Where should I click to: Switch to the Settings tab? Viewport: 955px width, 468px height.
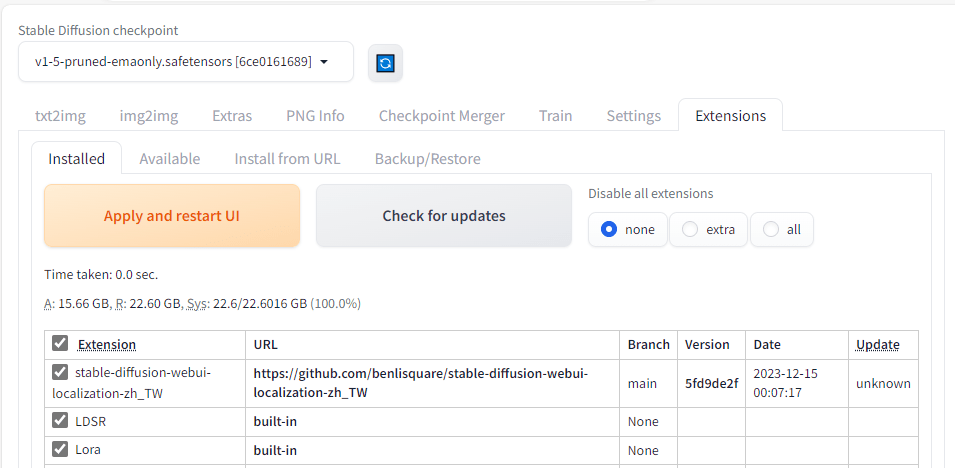point(633,116)
